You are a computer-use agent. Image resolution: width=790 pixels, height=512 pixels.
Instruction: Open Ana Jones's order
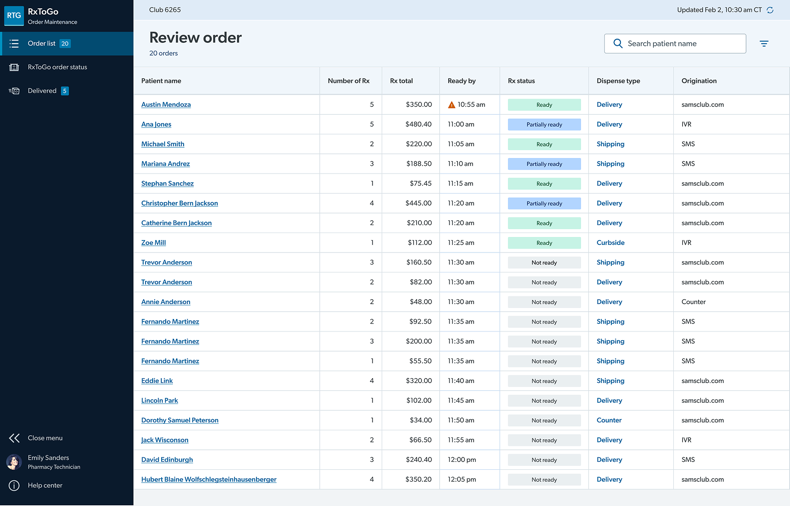point(156,124)
